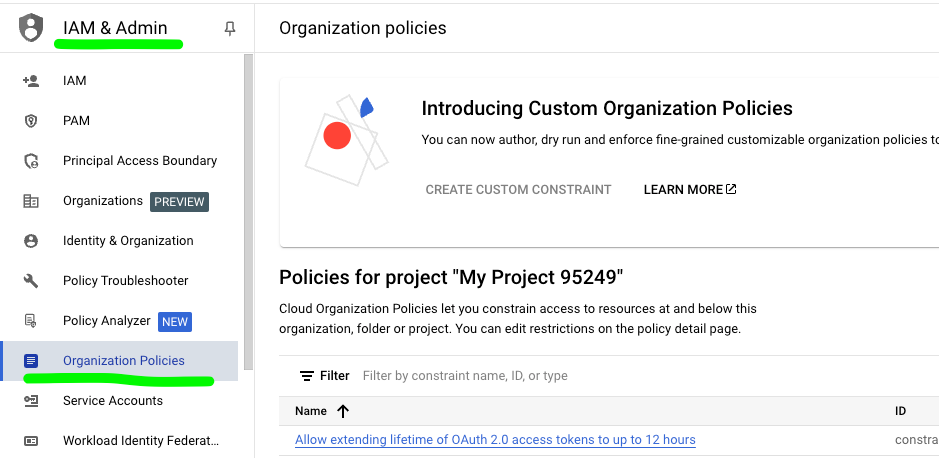Click the Filter label button
This screenshot has height=458, width=939.
325,376
